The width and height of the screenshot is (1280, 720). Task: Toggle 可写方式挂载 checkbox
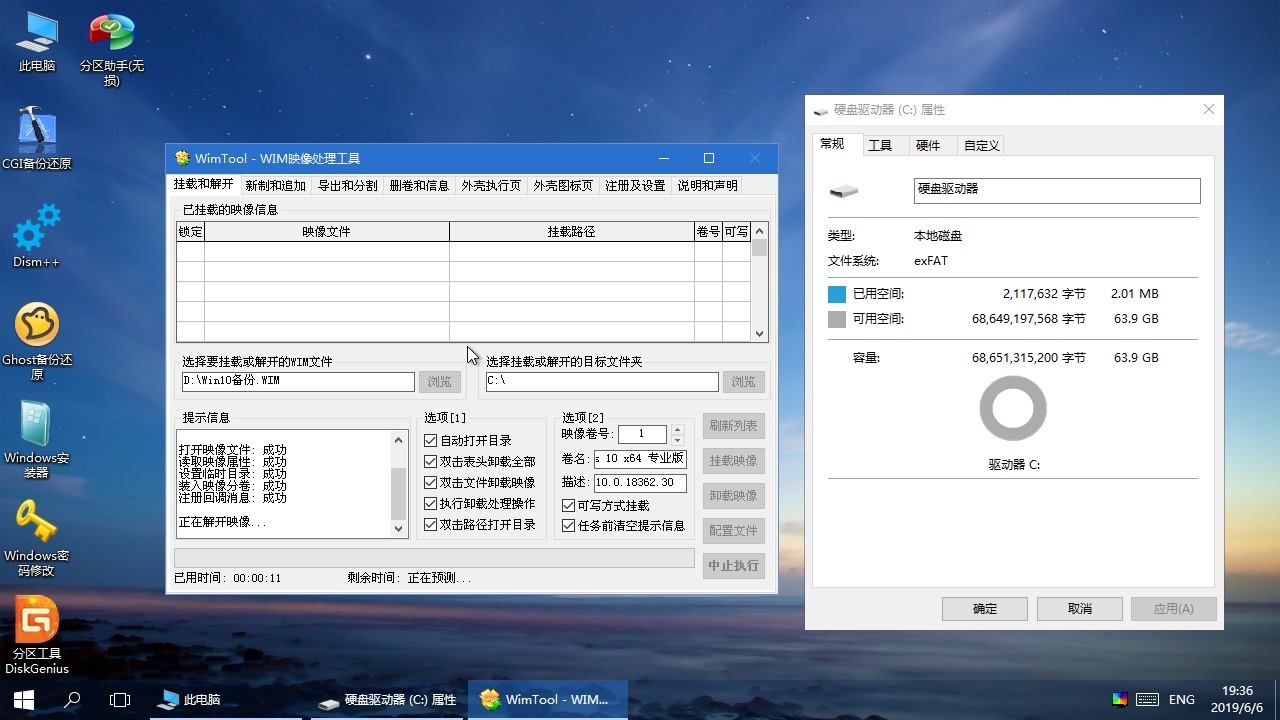click(606, 506)
